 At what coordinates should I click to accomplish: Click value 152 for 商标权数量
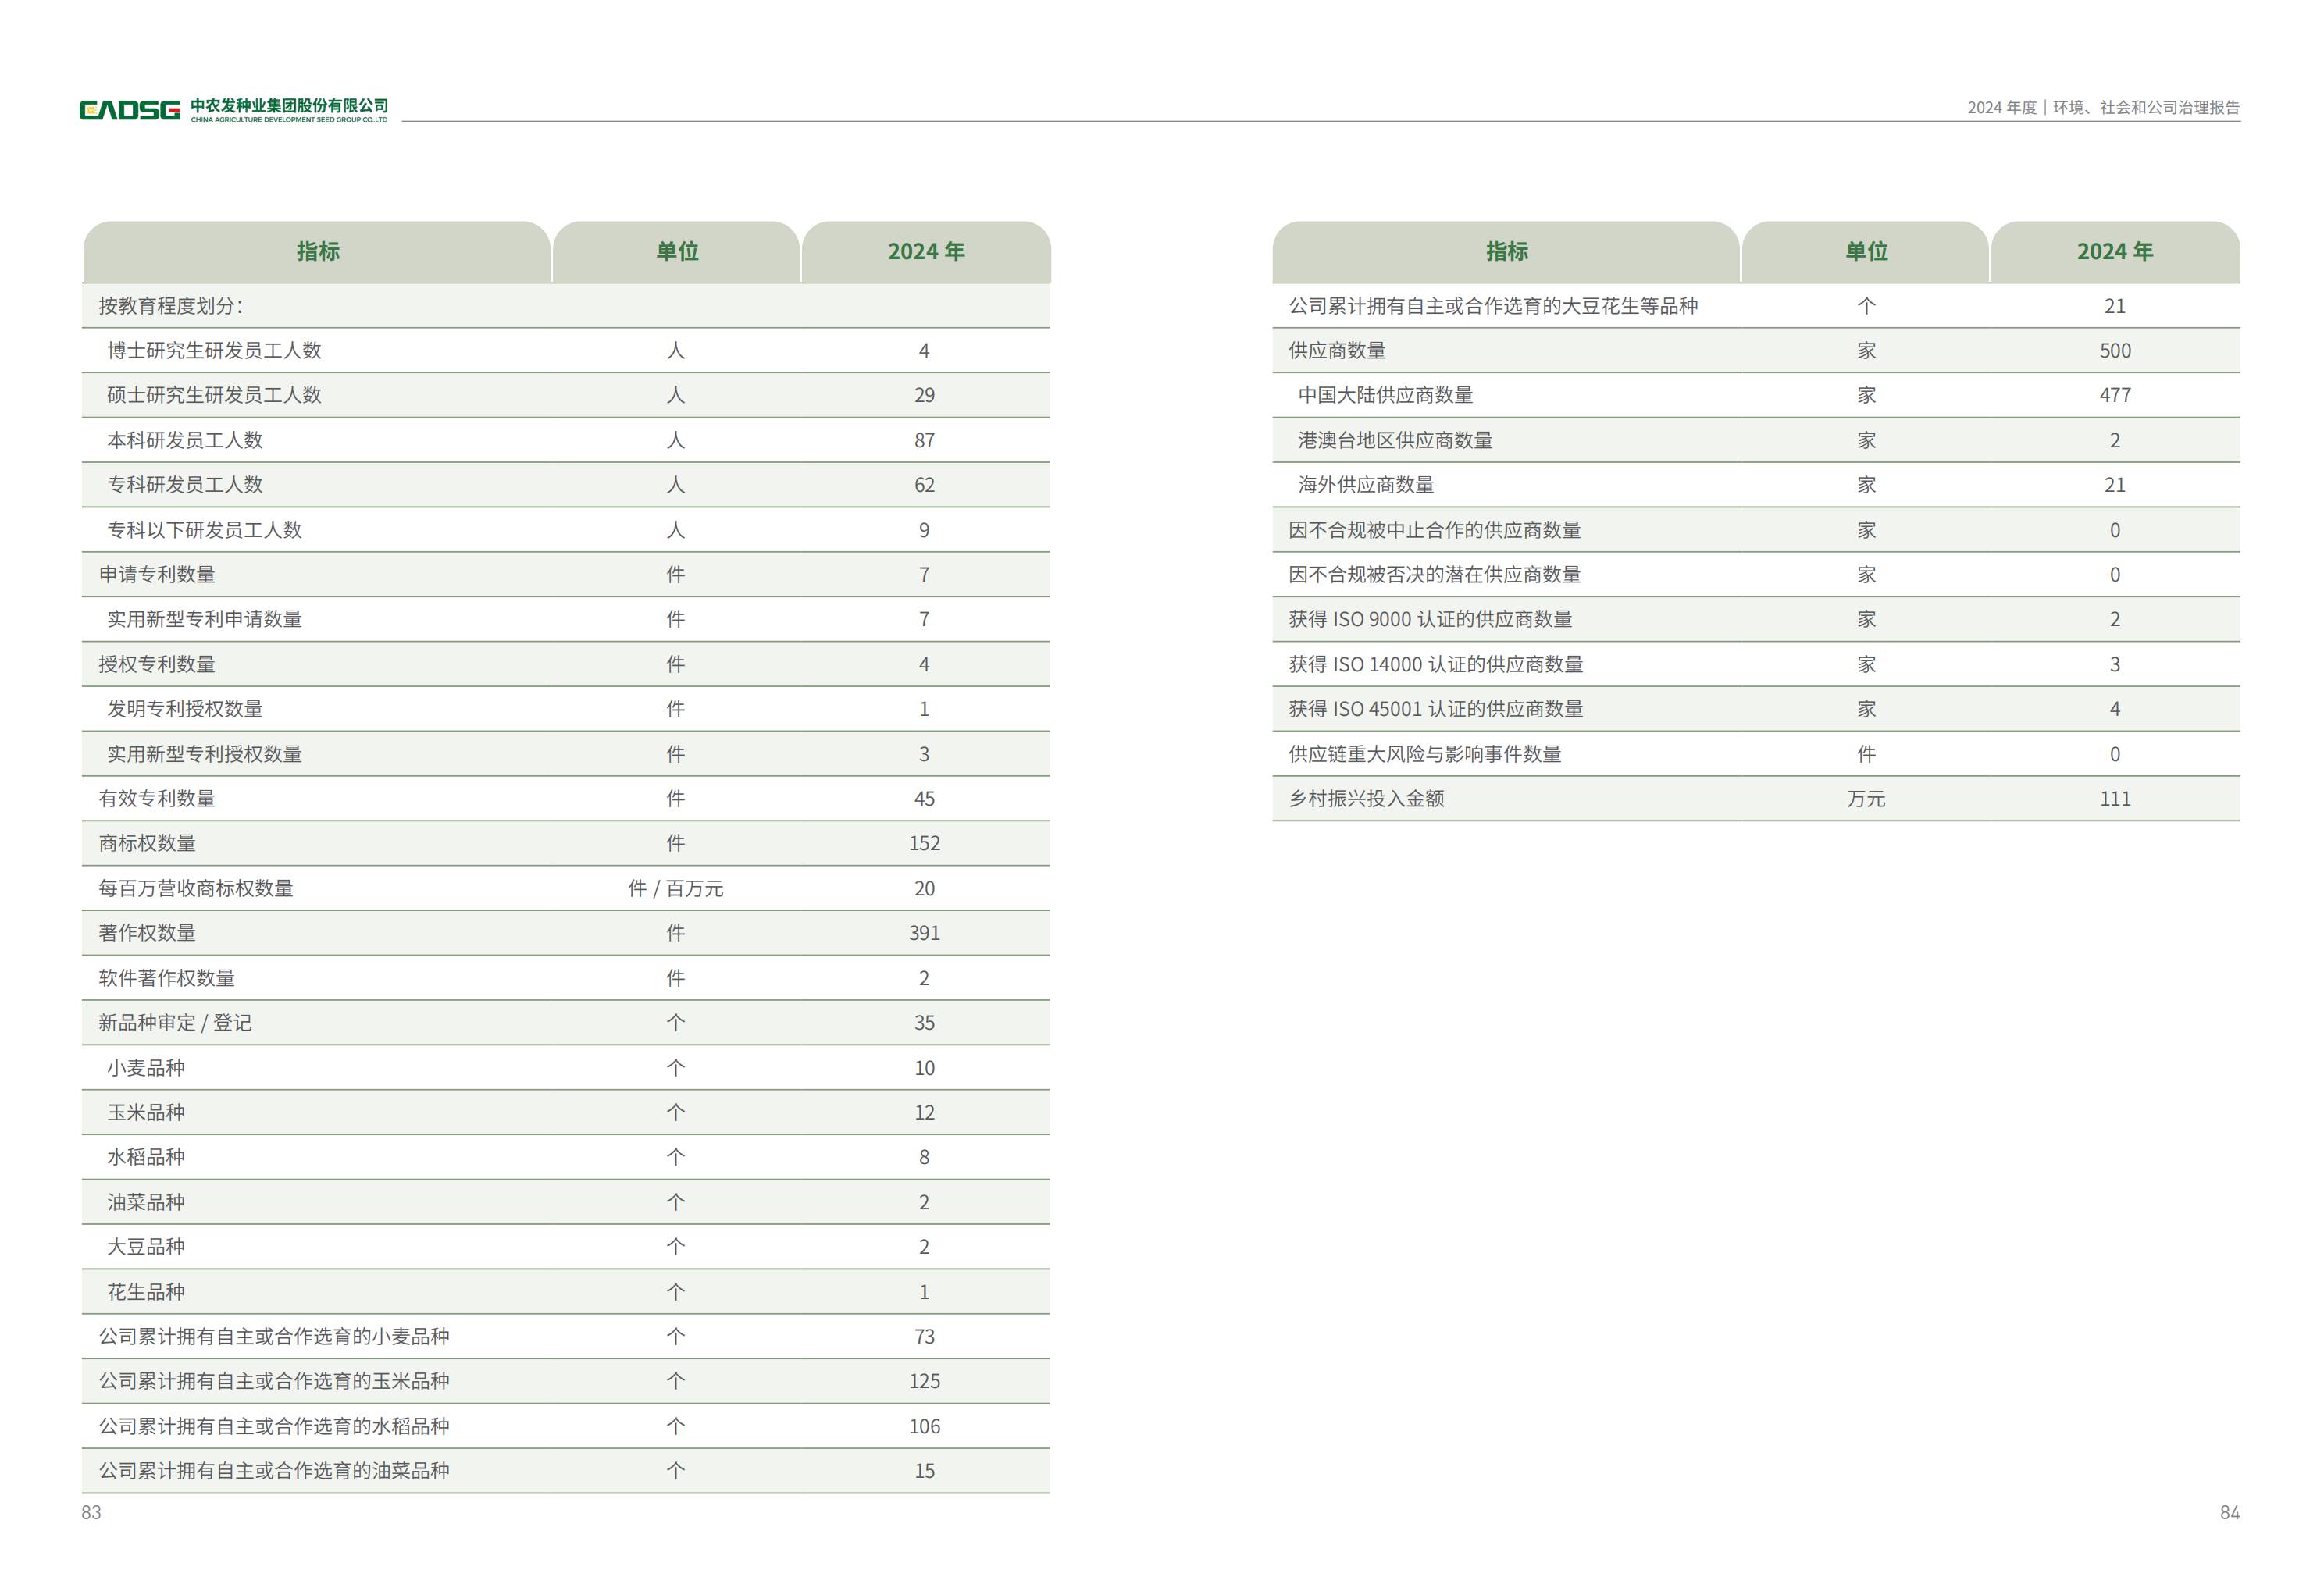pyautogui.click(x=924, y=843)
